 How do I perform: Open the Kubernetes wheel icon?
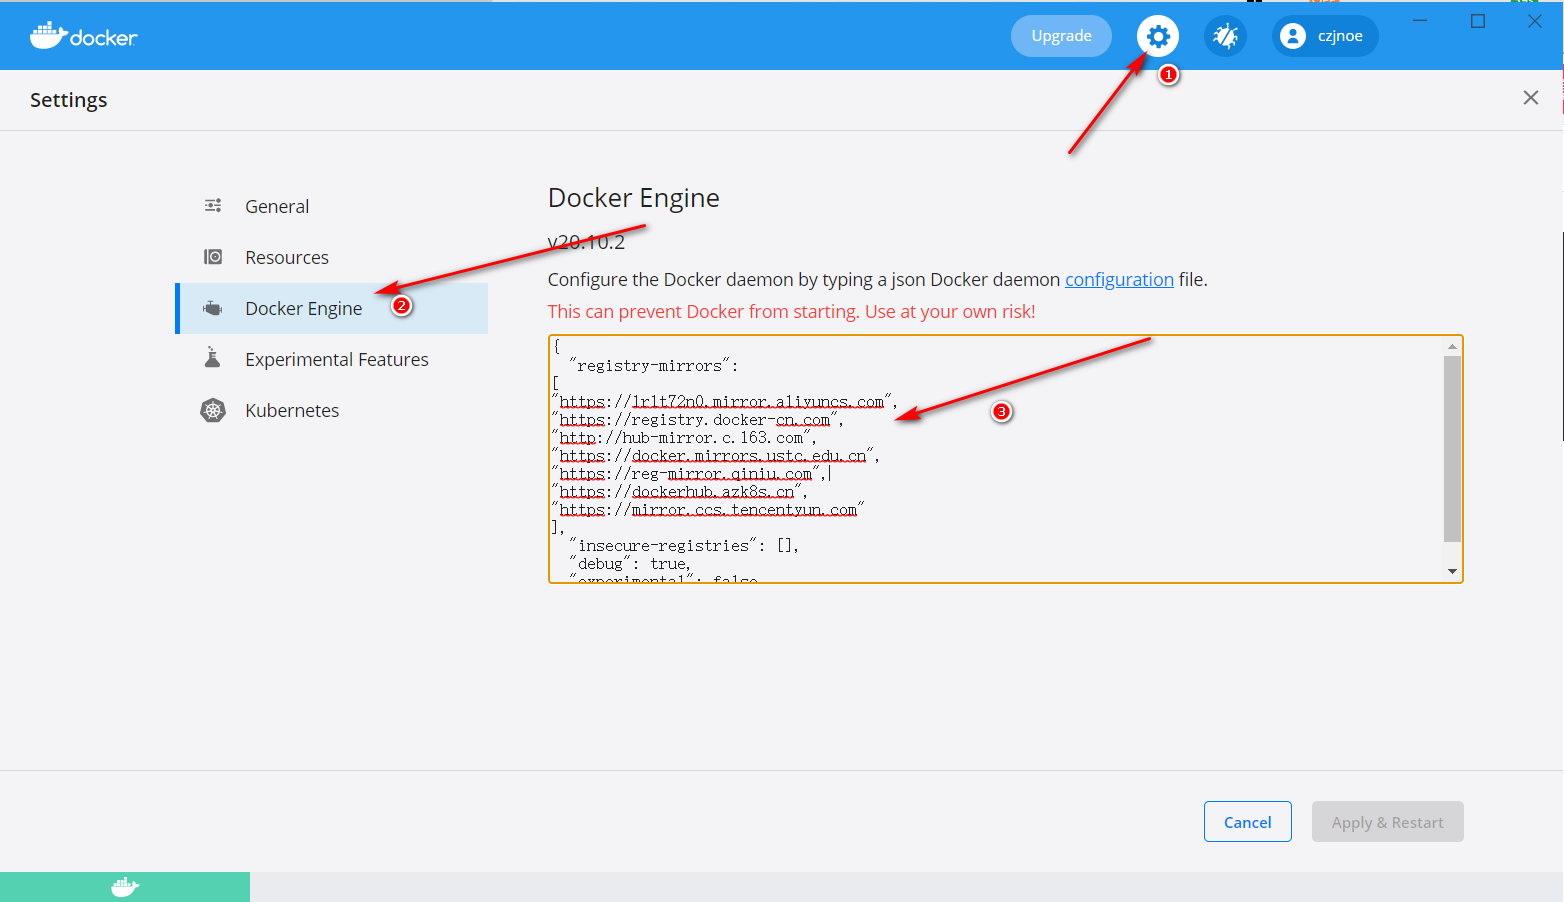tap(213, 409)
